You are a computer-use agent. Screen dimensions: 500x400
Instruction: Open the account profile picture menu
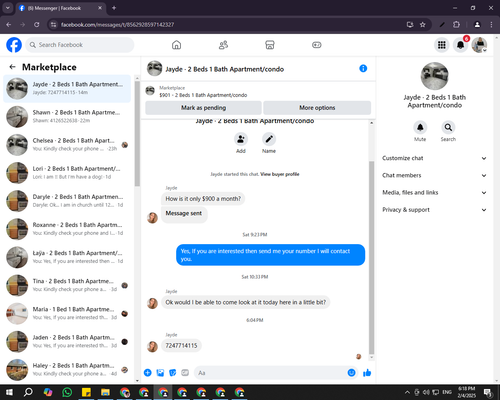pyautogui.click(x=479, y=45)
